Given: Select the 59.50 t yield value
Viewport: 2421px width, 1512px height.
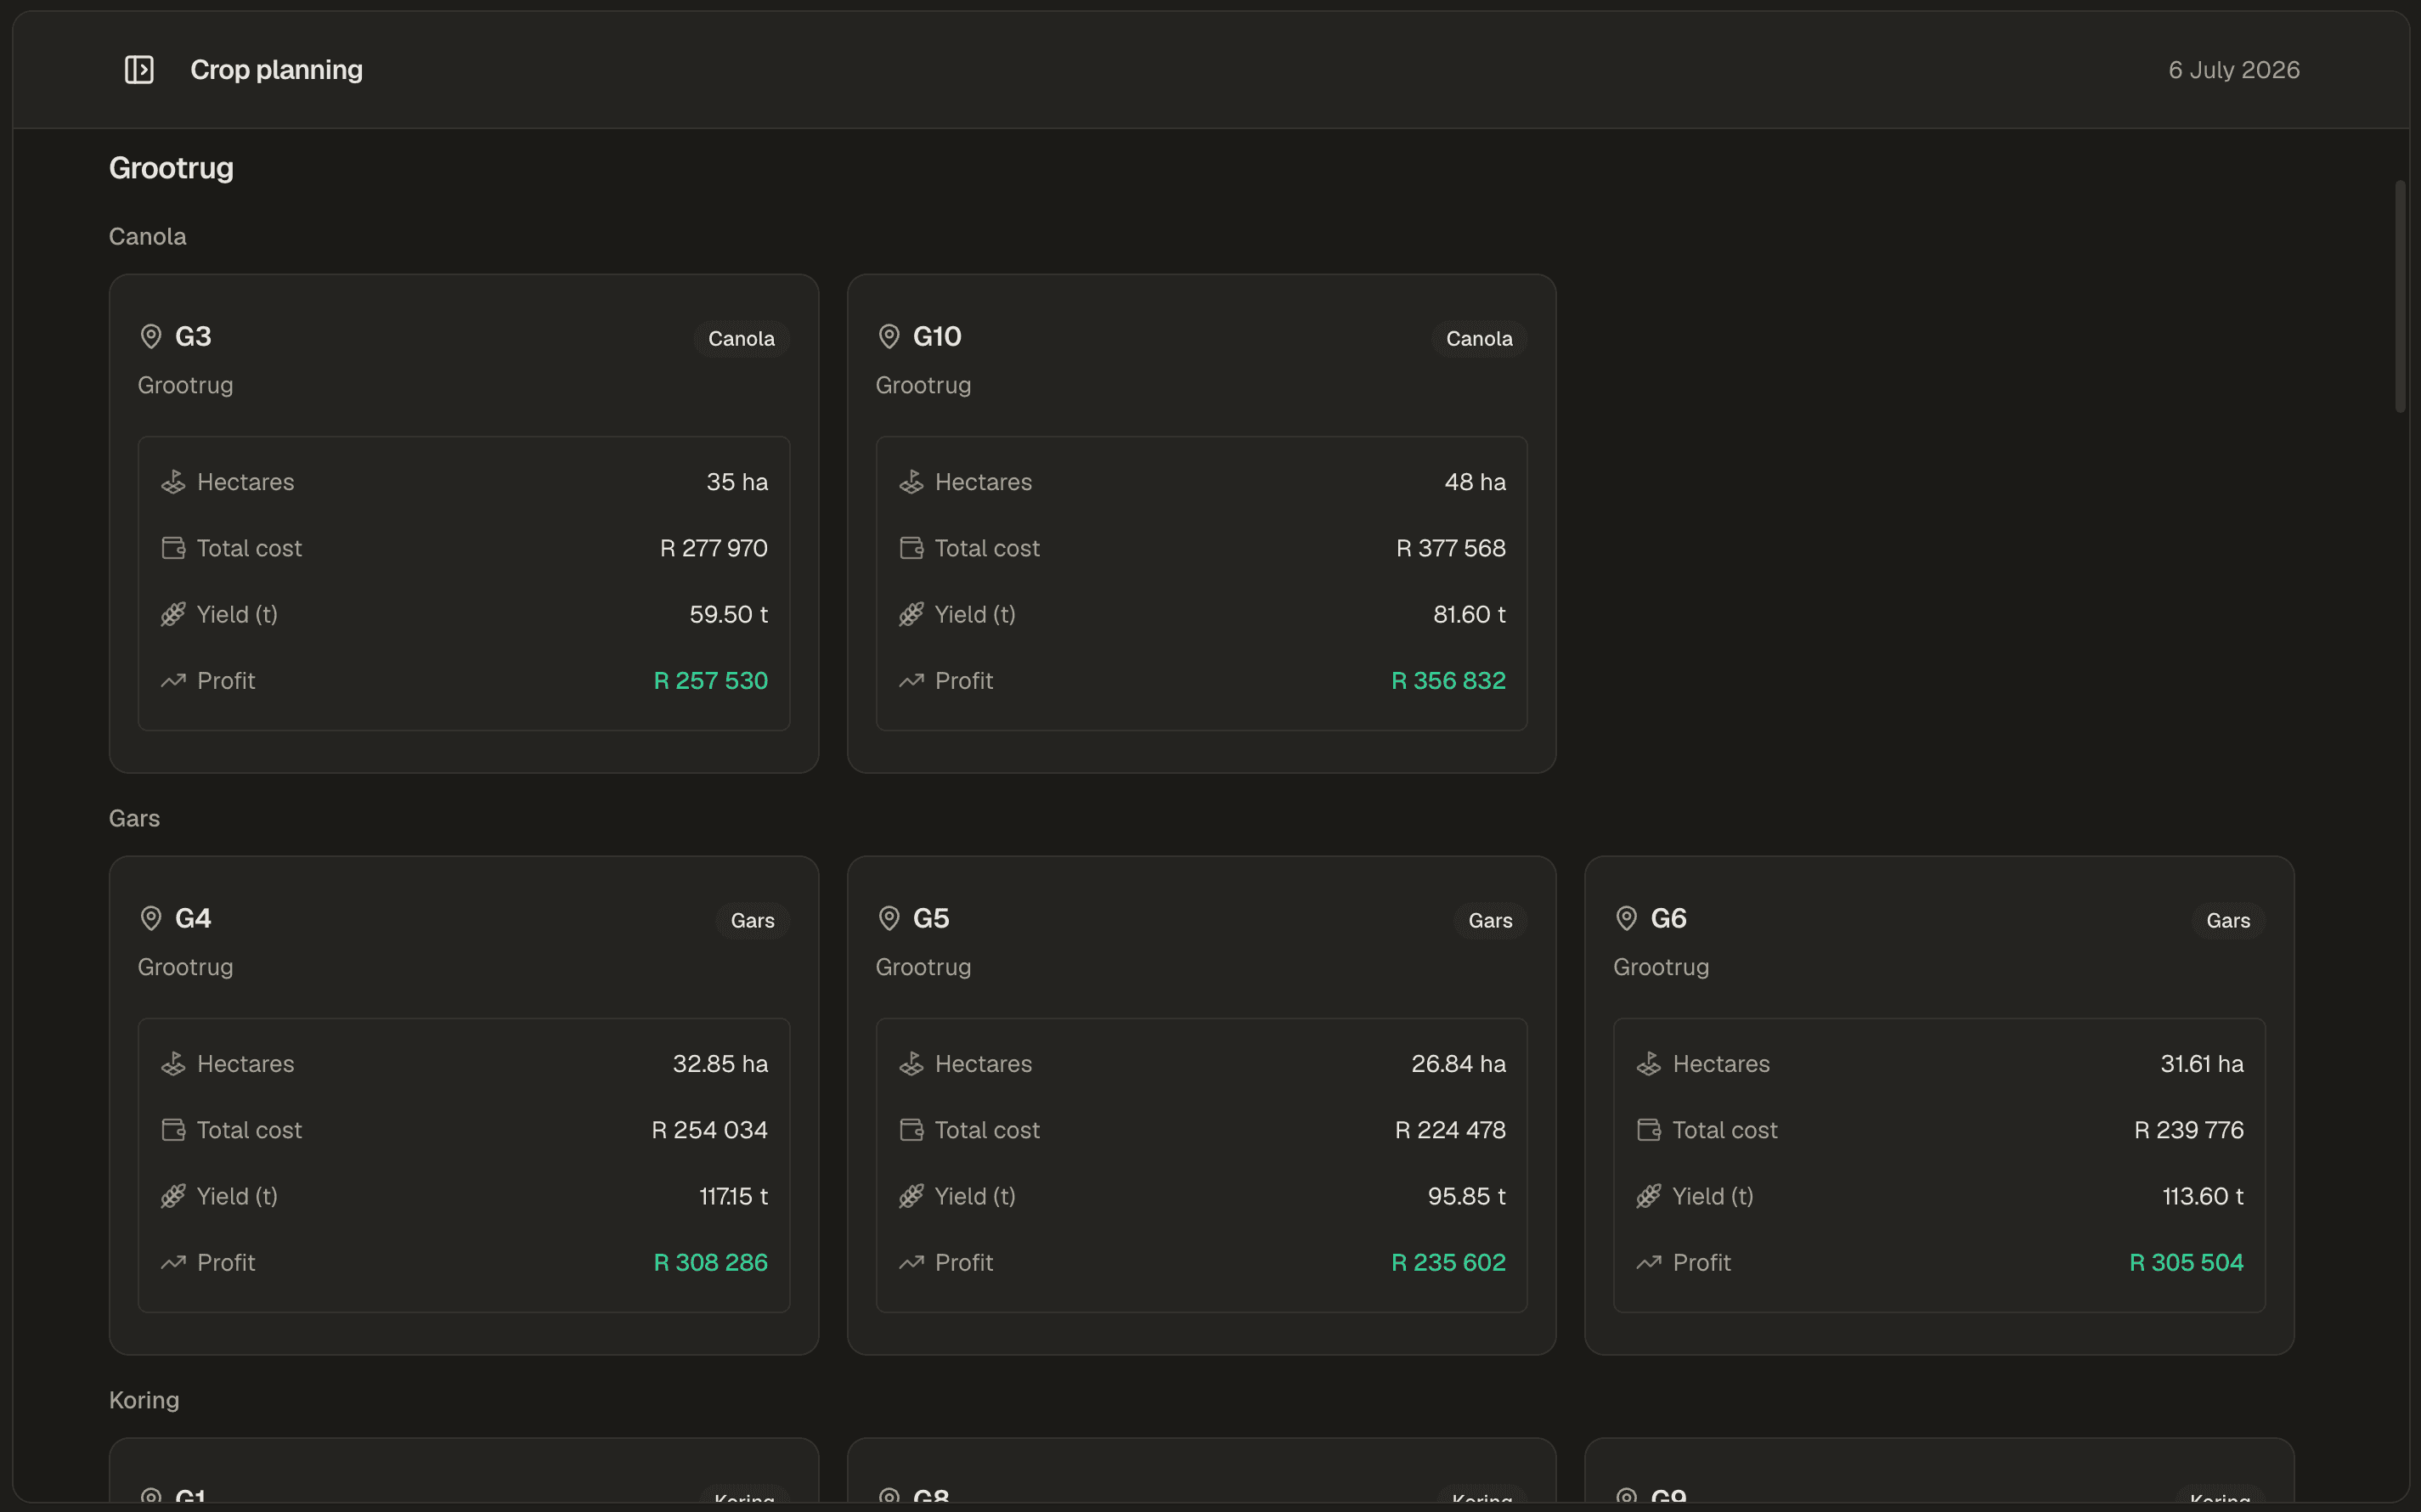Looking at the screenshot, I should click(728, 614).
